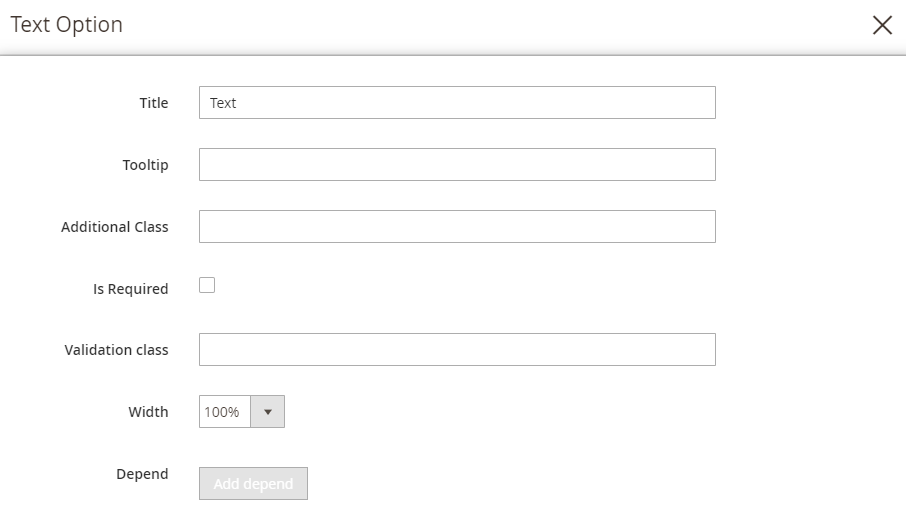Image resolution: width=906 pixels, height=511 pixels.
Task: Place cursor on 'Text' value in Title
Action: pos(223,103)
